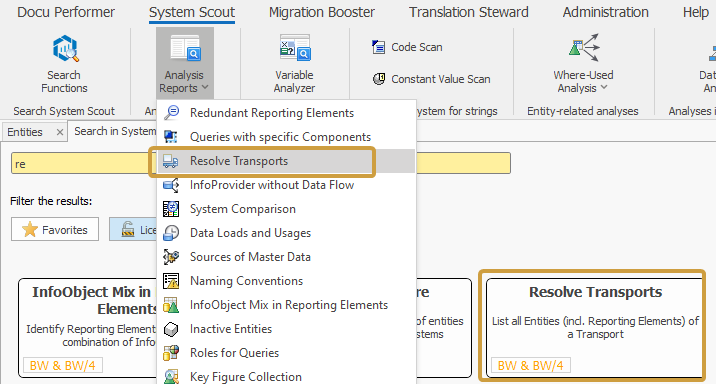Viewport: 716px width, 384px height.
Task: Click Redundant Reporting Elements menu icon
Action: point(171,112)
